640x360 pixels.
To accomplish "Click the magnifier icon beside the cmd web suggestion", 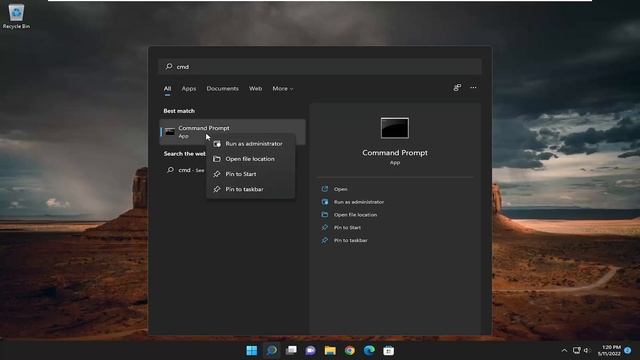I will (x=170, y=170).
